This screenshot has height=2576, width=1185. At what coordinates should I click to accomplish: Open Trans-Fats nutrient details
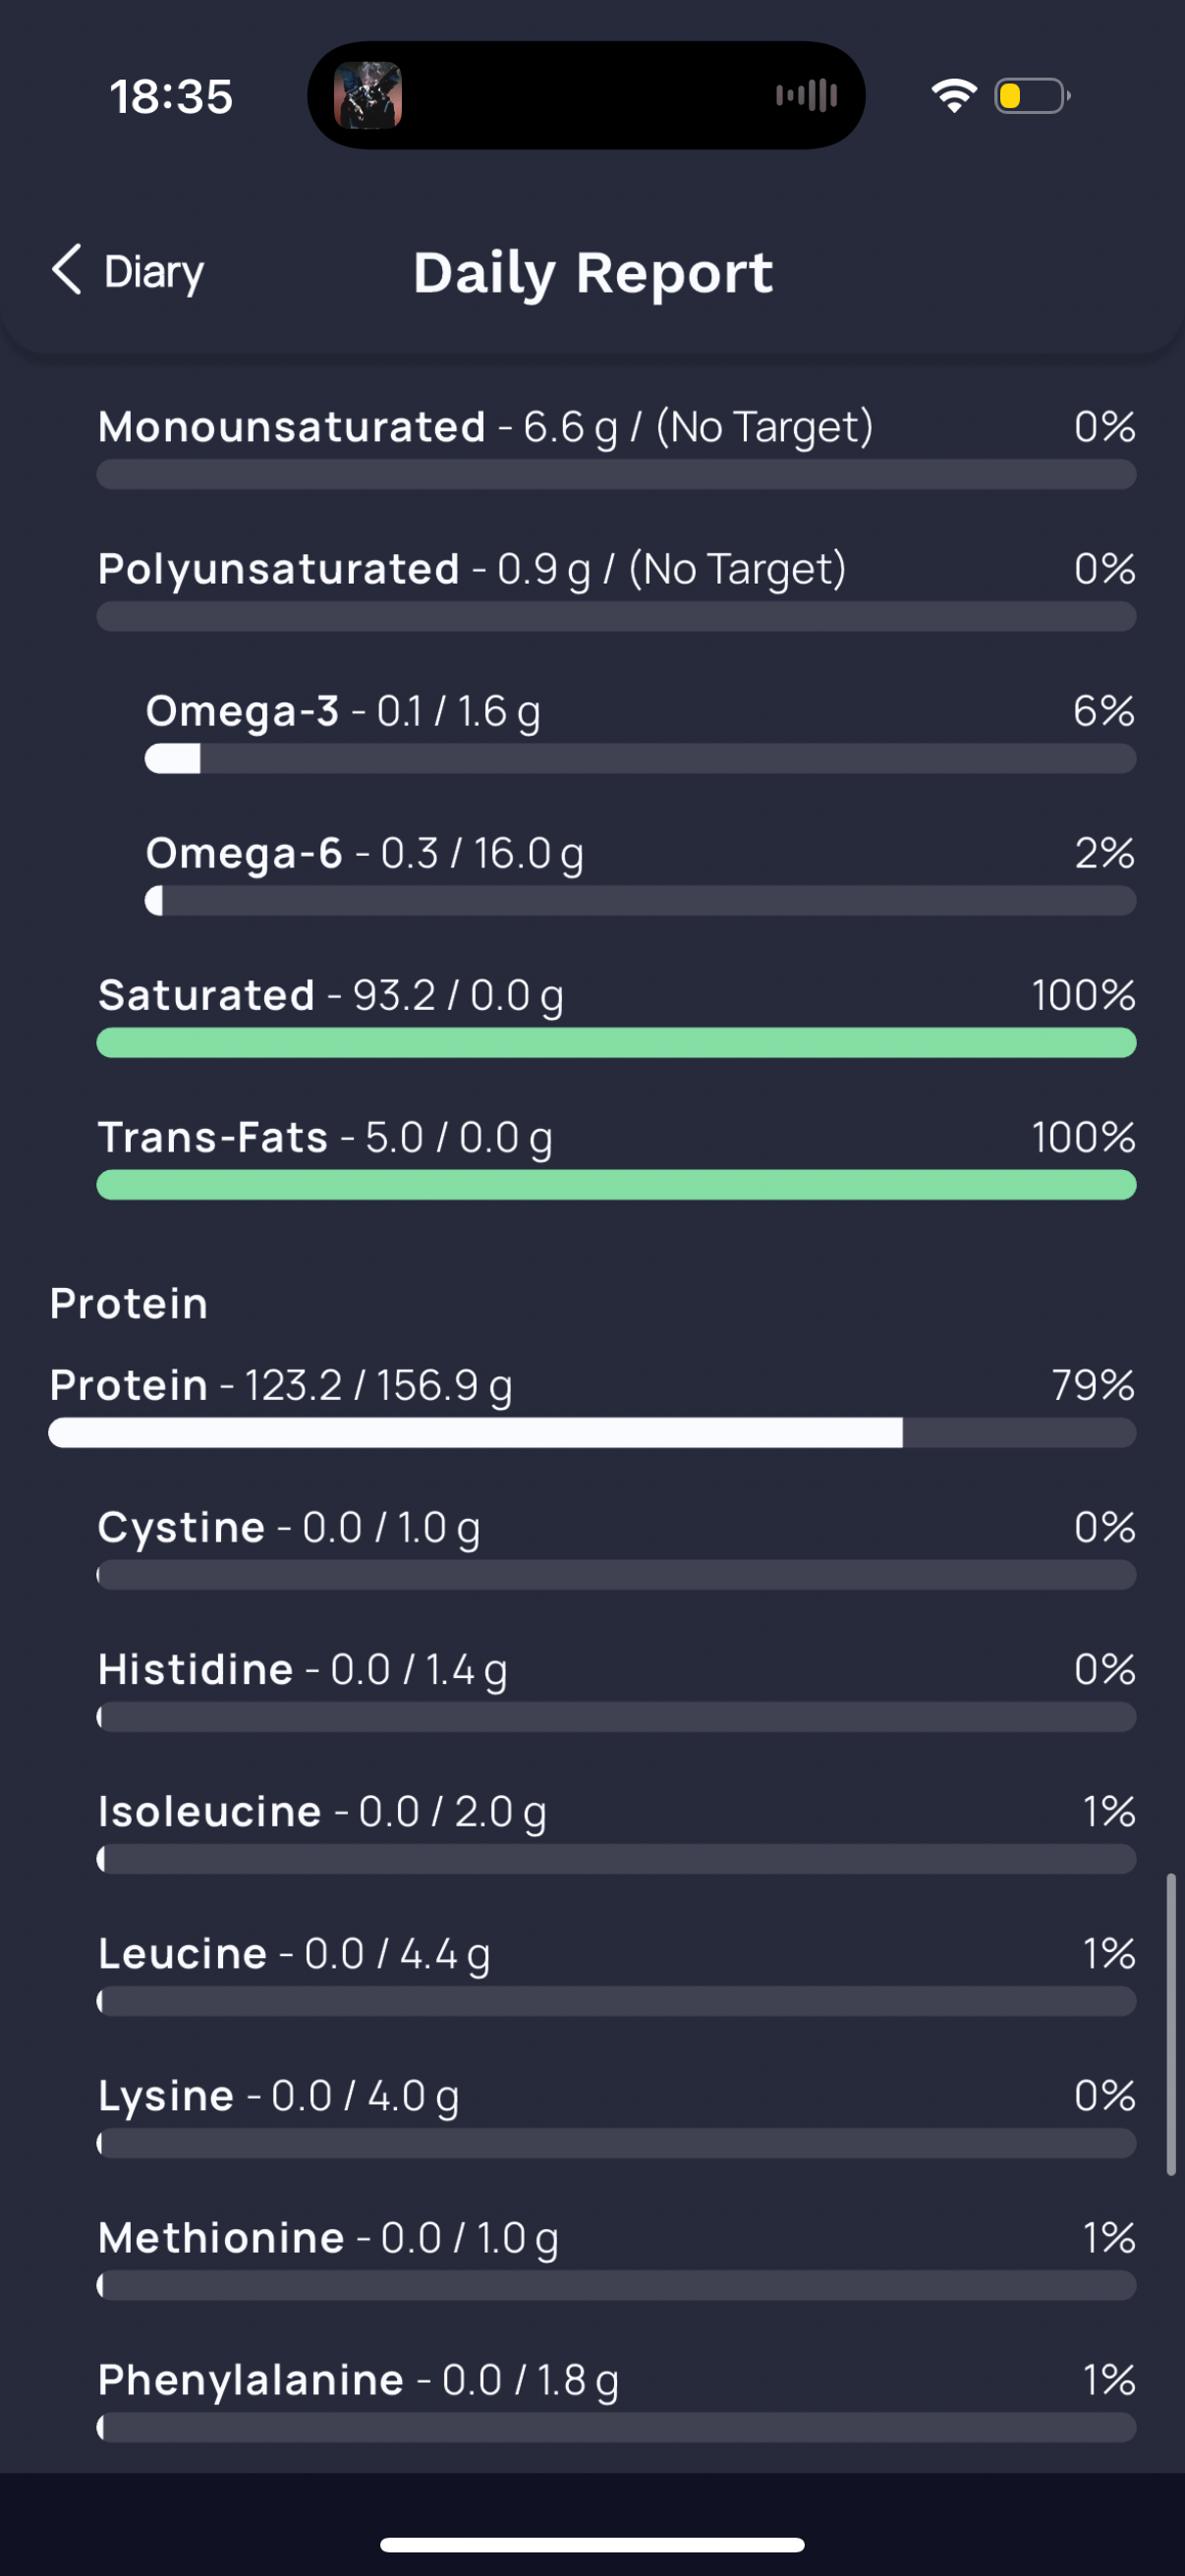point(616,1157)
